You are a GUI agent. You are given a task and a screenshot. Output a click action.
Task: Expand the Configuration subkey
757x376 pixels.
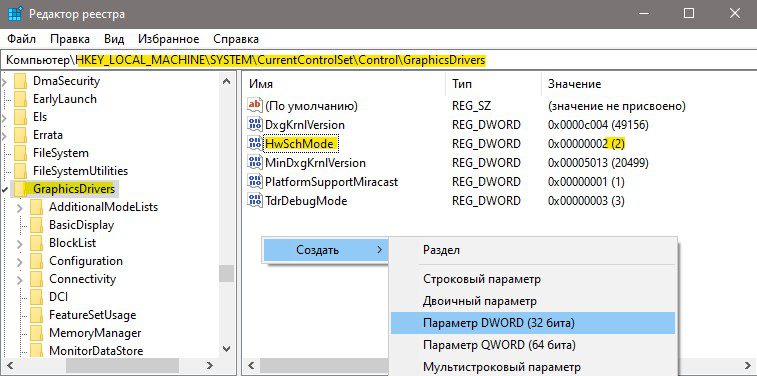tap(20, 262)
